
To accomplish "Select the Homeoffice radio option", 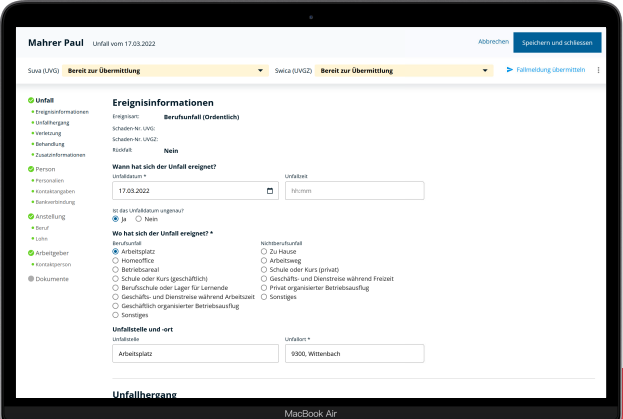I will click(116, 261).
